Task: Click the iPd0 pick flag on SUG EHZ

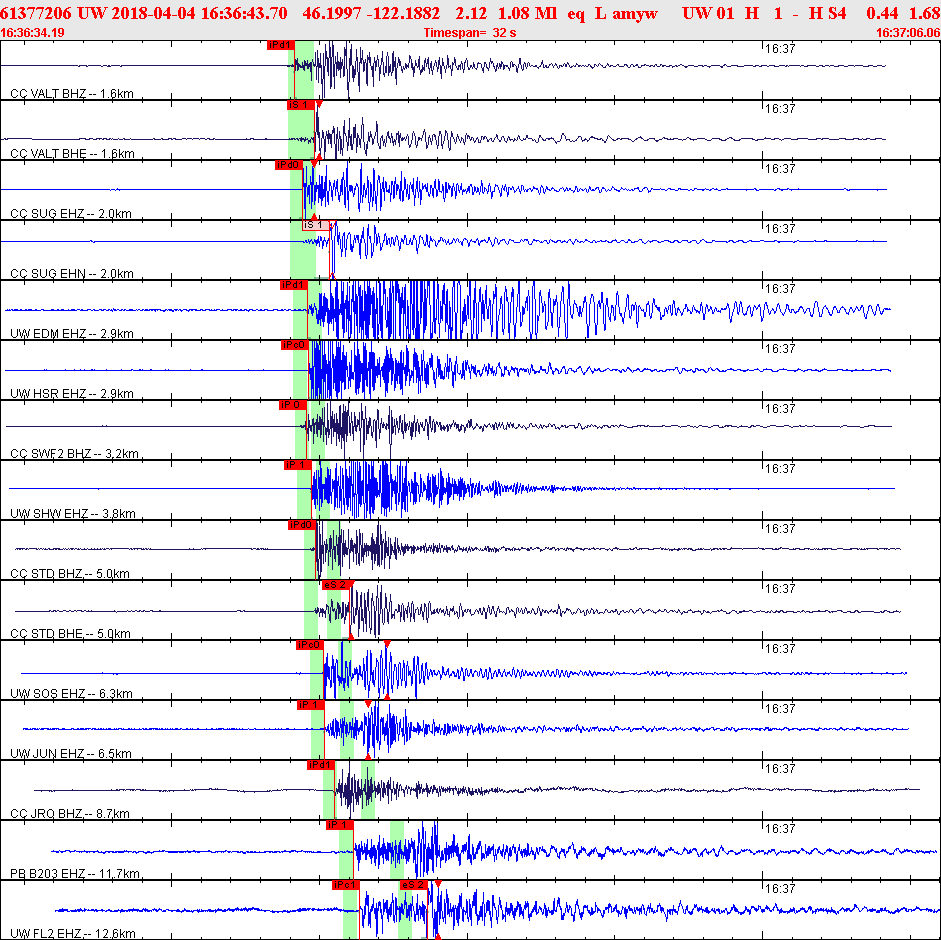Action: 288,165
